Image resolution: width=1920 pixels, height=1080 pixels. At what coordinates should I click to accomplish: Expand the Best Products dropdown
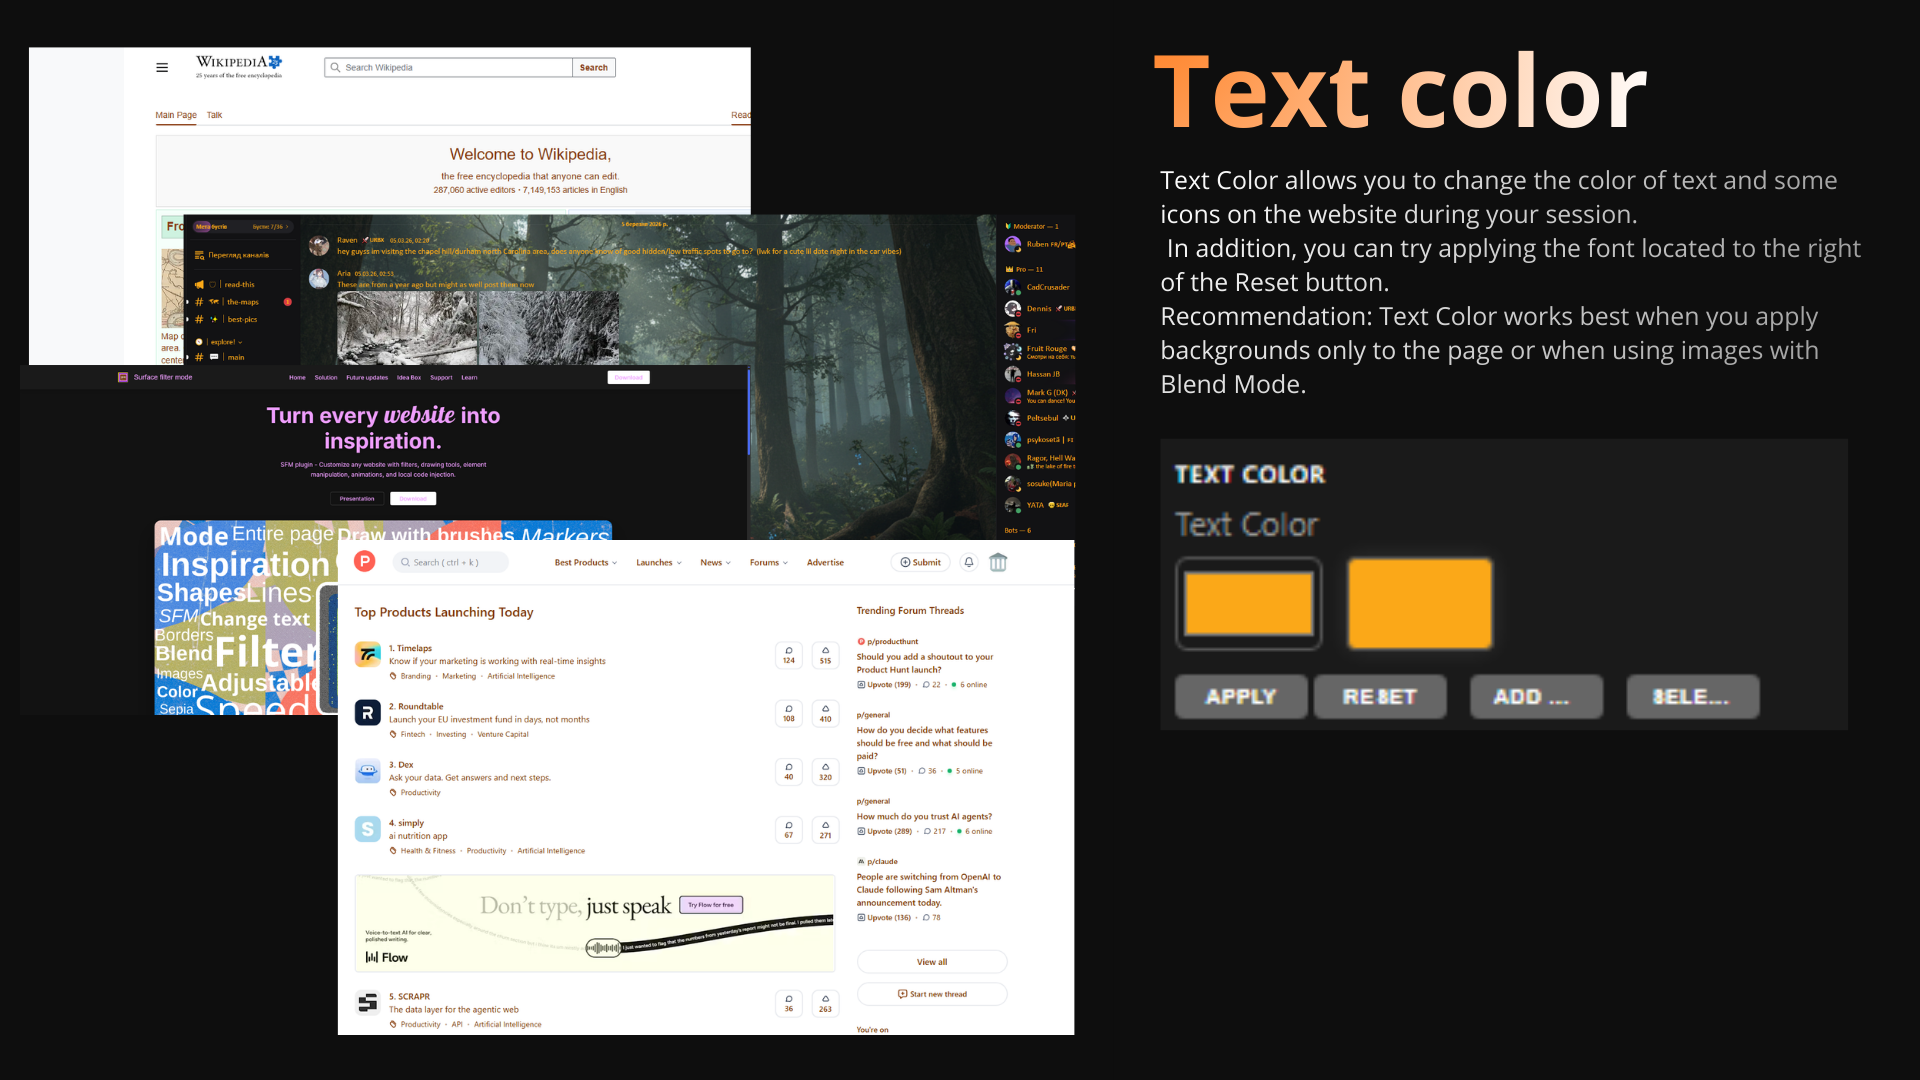pyautogui.click(x=586, y=562)
